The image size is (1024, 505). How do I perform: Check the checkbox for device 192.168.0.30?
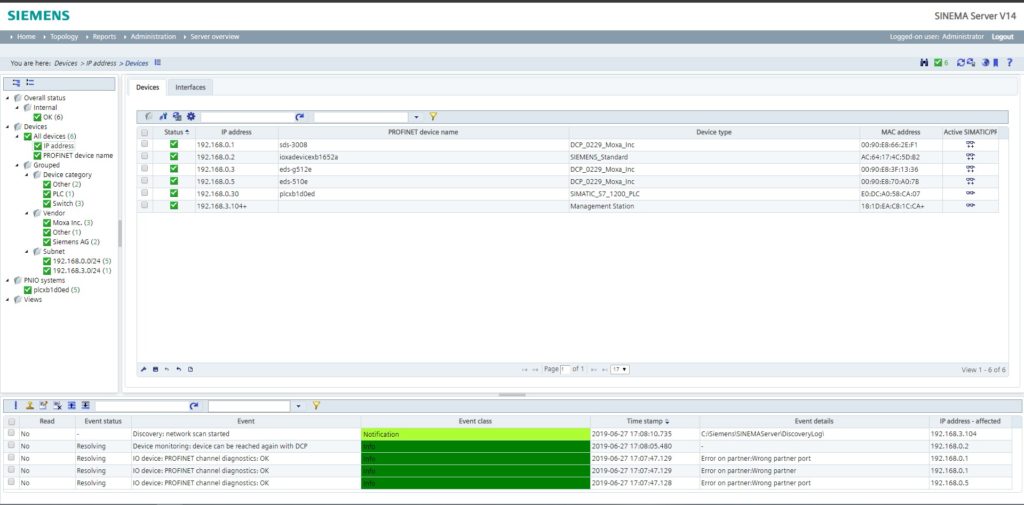pyautogui.click(x=145, y=193)
